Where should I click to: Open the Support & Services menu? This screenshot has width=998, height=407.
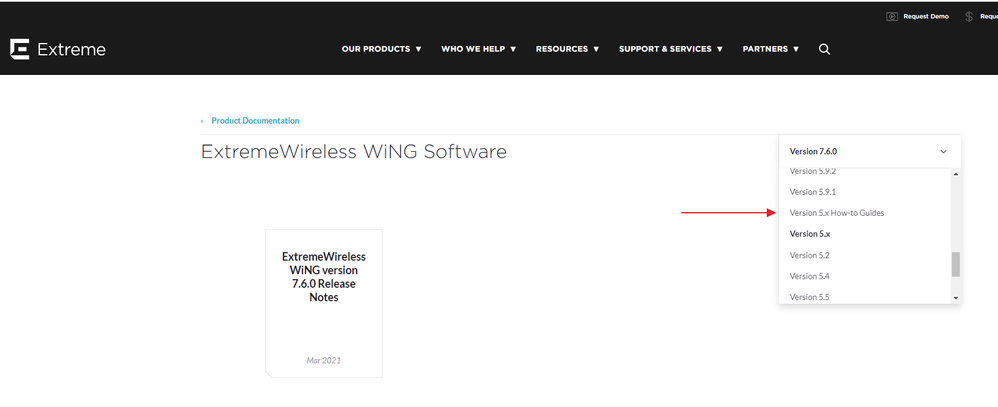click(x=672, y=49)
